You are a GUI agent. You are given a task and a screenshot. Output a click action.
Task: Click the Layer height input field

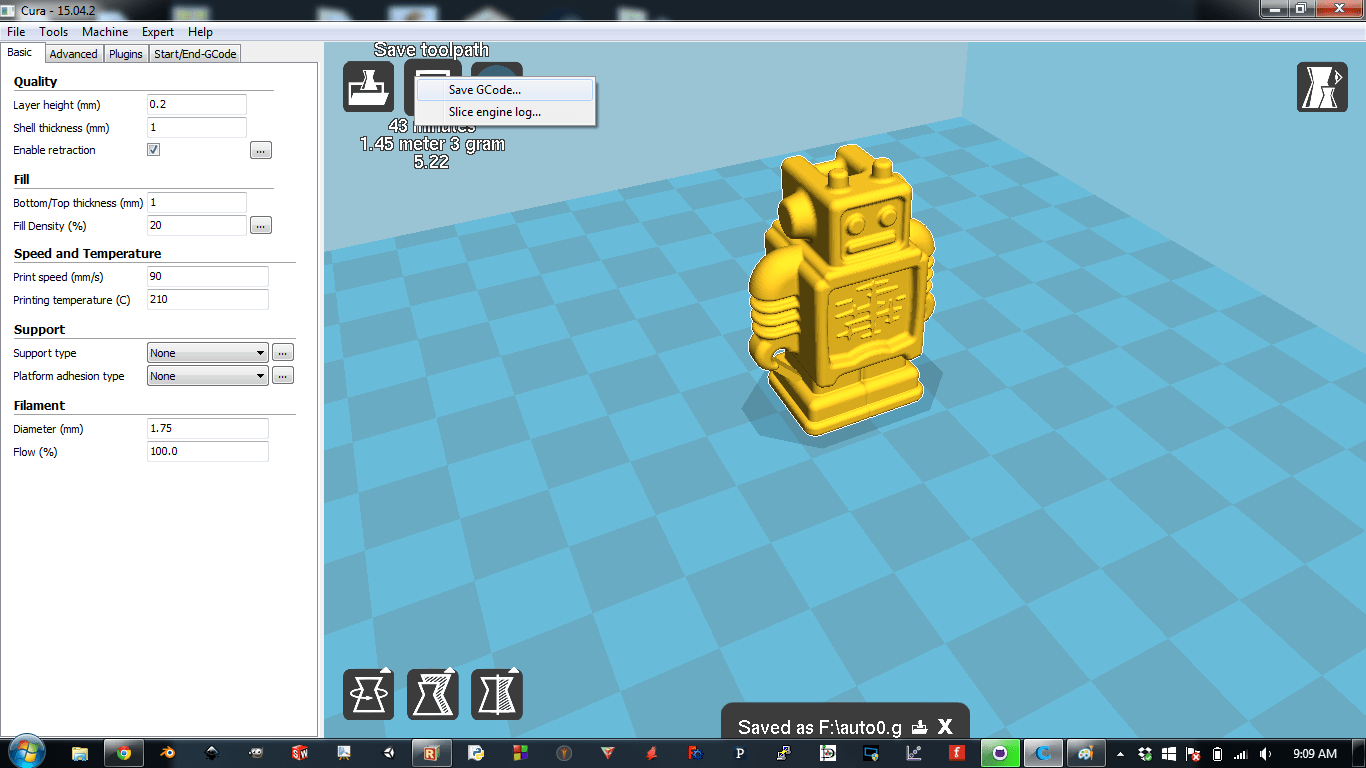[196, 105]
